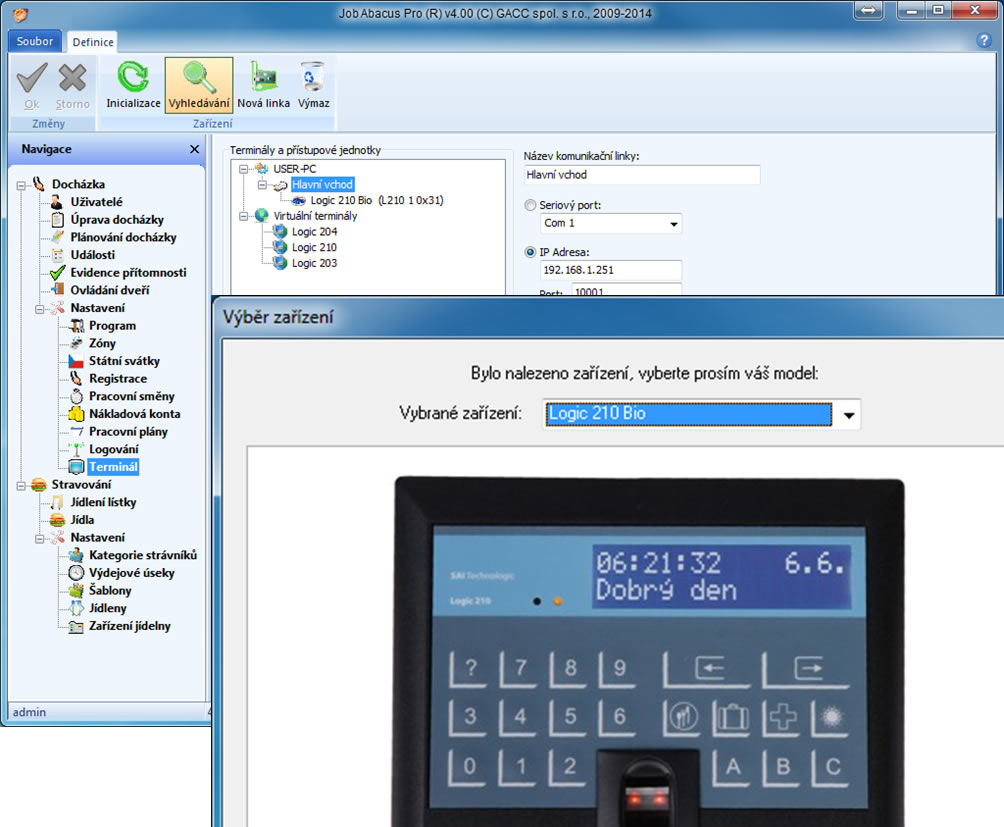Open the Com 1 serial port dropdown
The height and width of the screenshot is (827, 1004).
coord(674,223)
